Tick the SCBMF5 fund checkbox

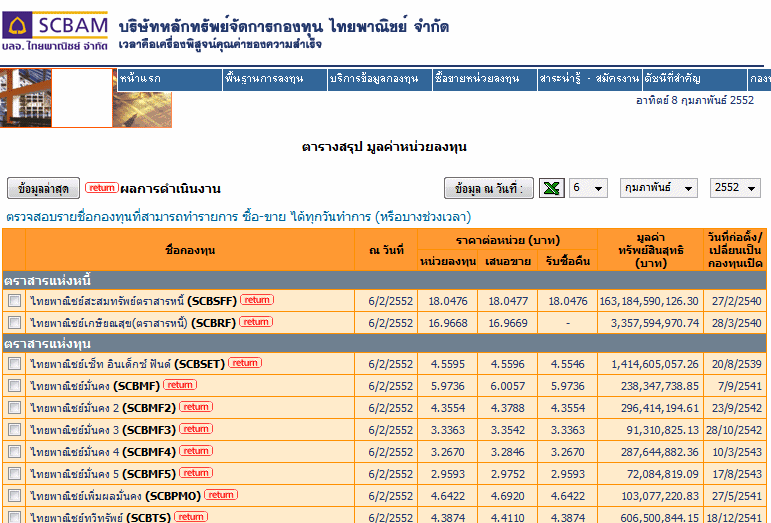[x=14, y=474]
